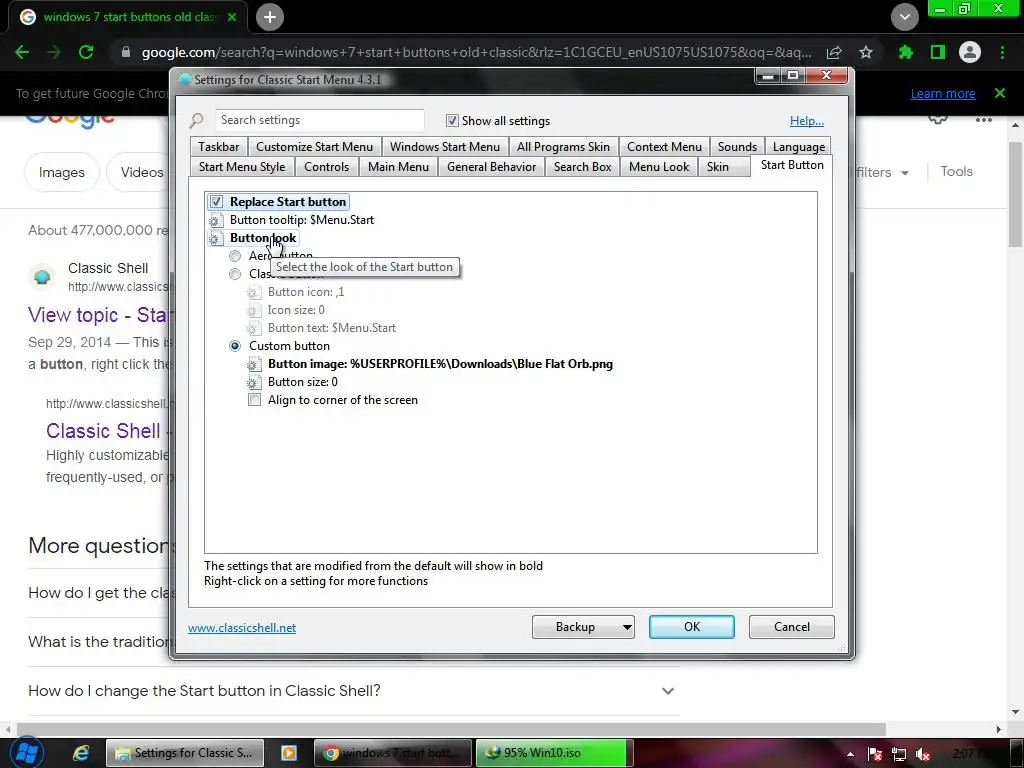Switch to the Start Menu Style tab

[242, 167]
